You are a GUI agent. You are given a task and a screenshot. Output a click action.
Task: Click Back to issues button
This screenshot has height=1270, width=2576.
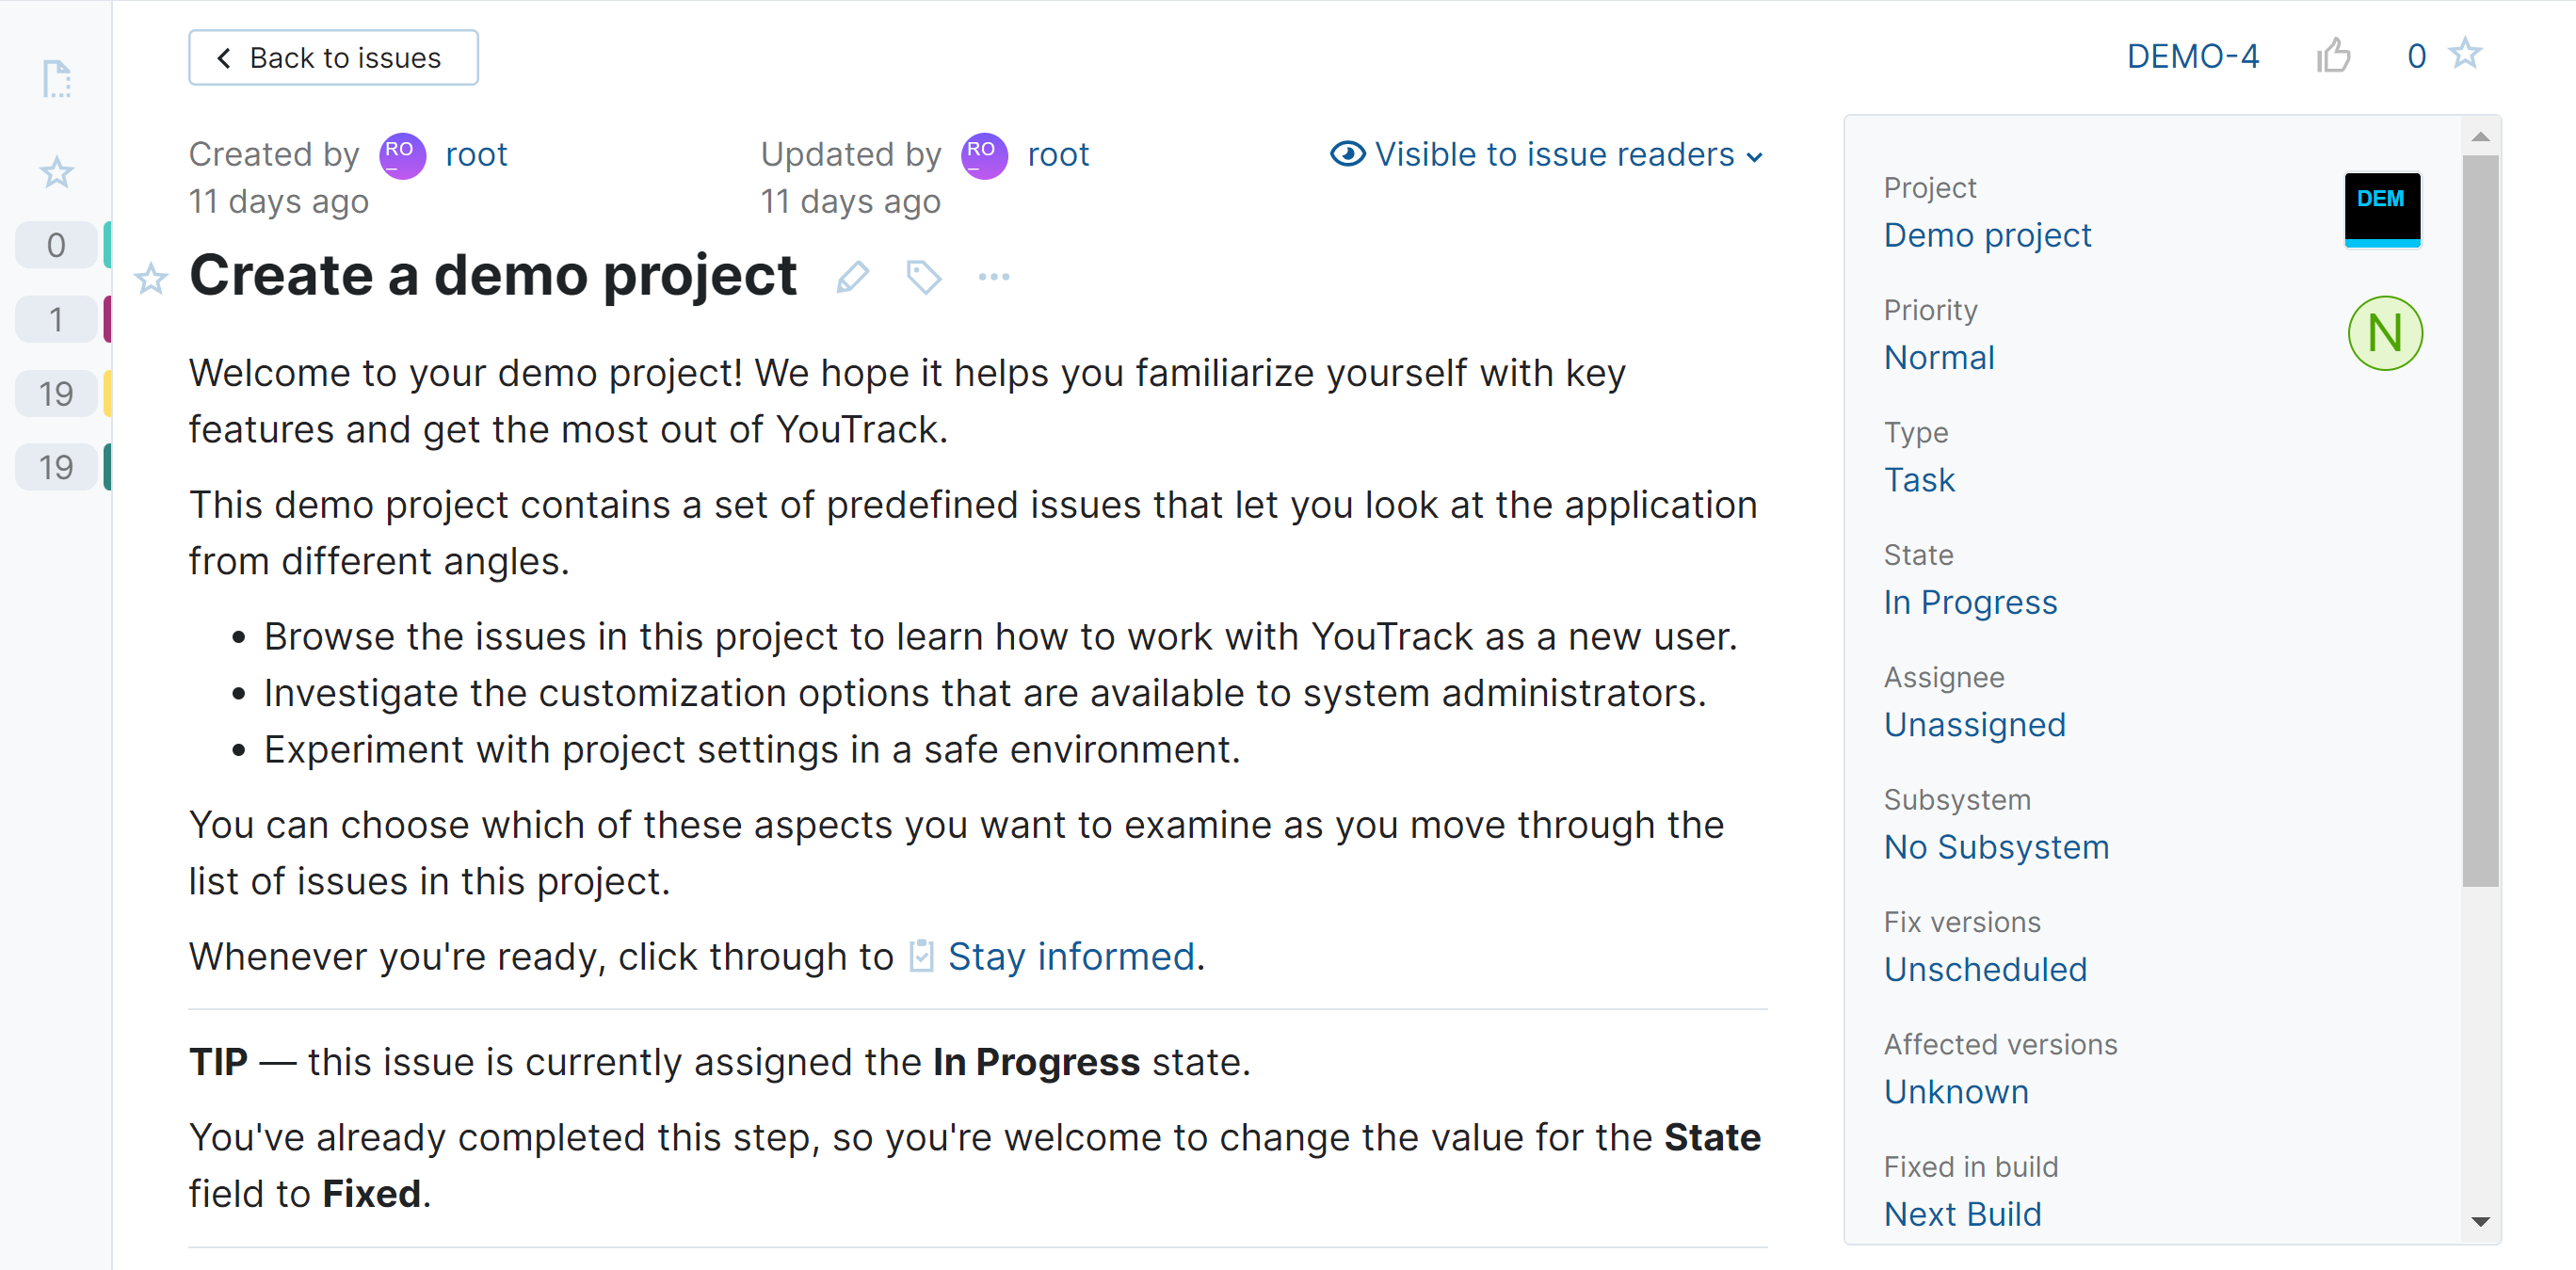coord(333,58)
